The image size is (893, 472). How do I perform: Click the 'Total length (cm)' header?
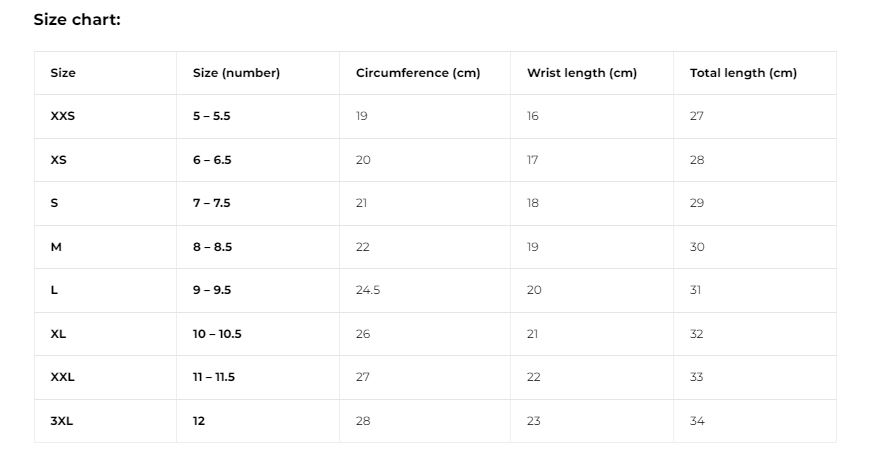pos(743,73)
